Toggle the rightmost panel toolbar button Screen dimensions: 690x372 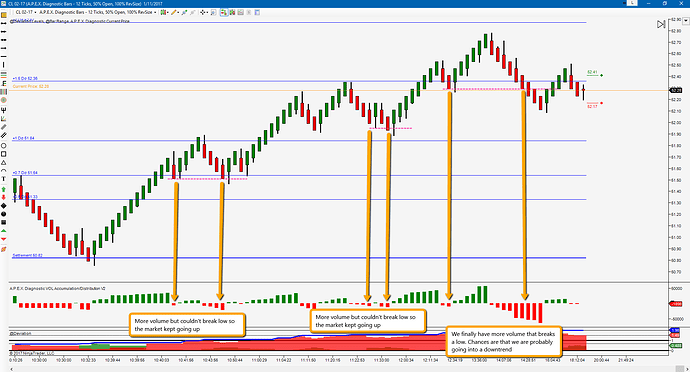pyautogui.click(x=257, y=12)
